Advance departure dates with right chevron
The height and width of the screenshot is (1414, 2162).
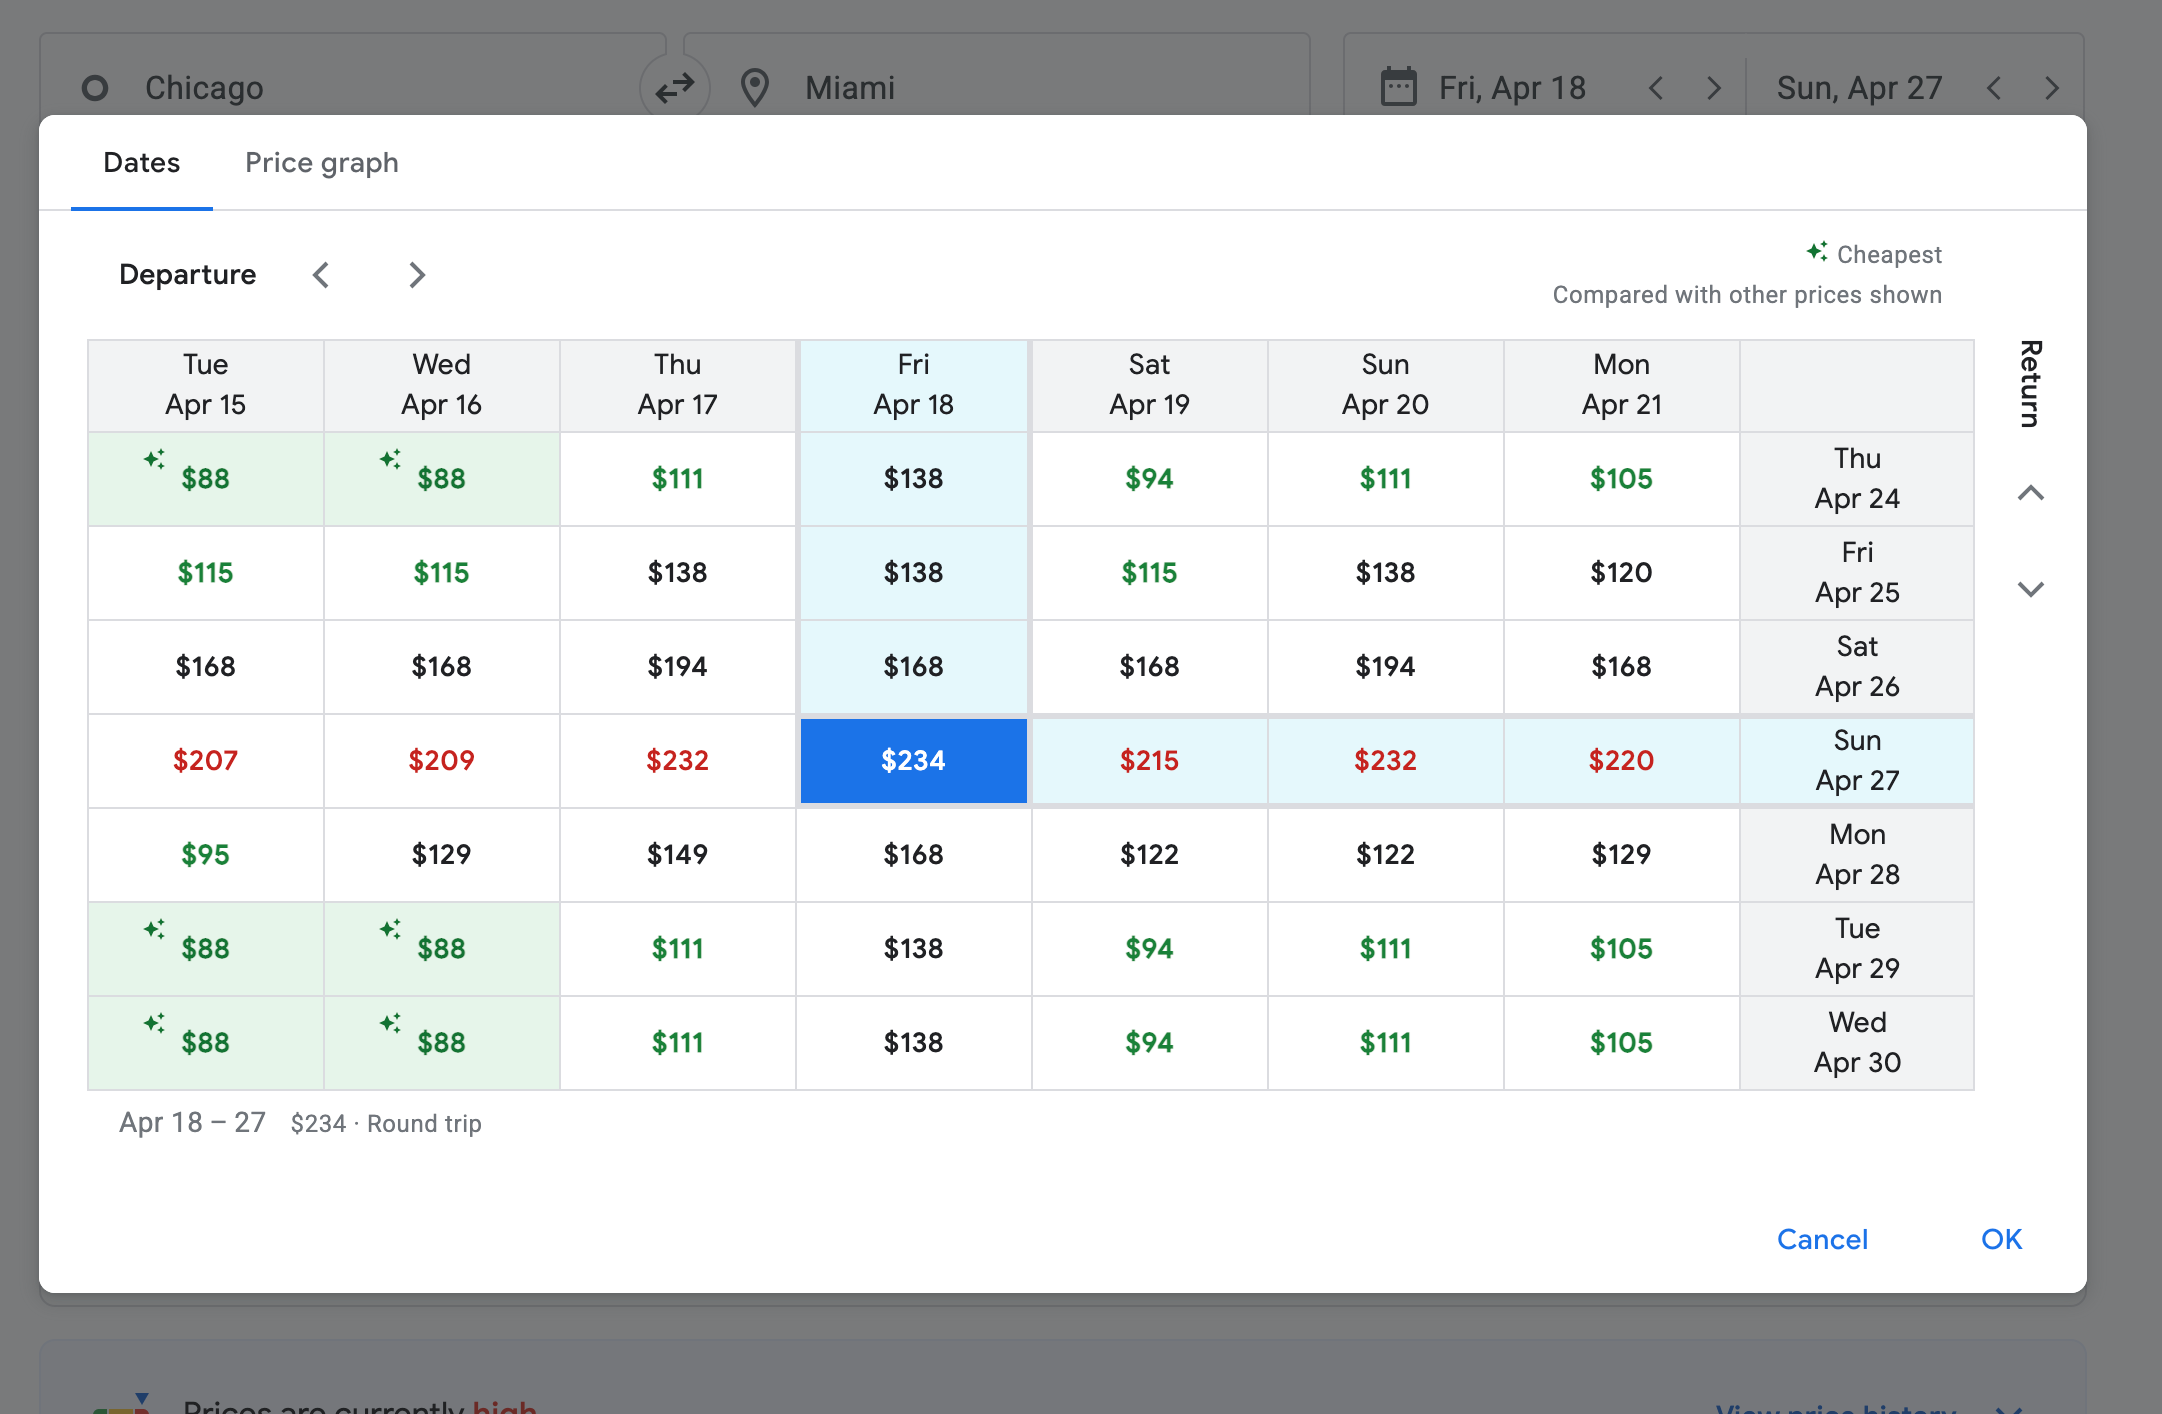(417, 275)
